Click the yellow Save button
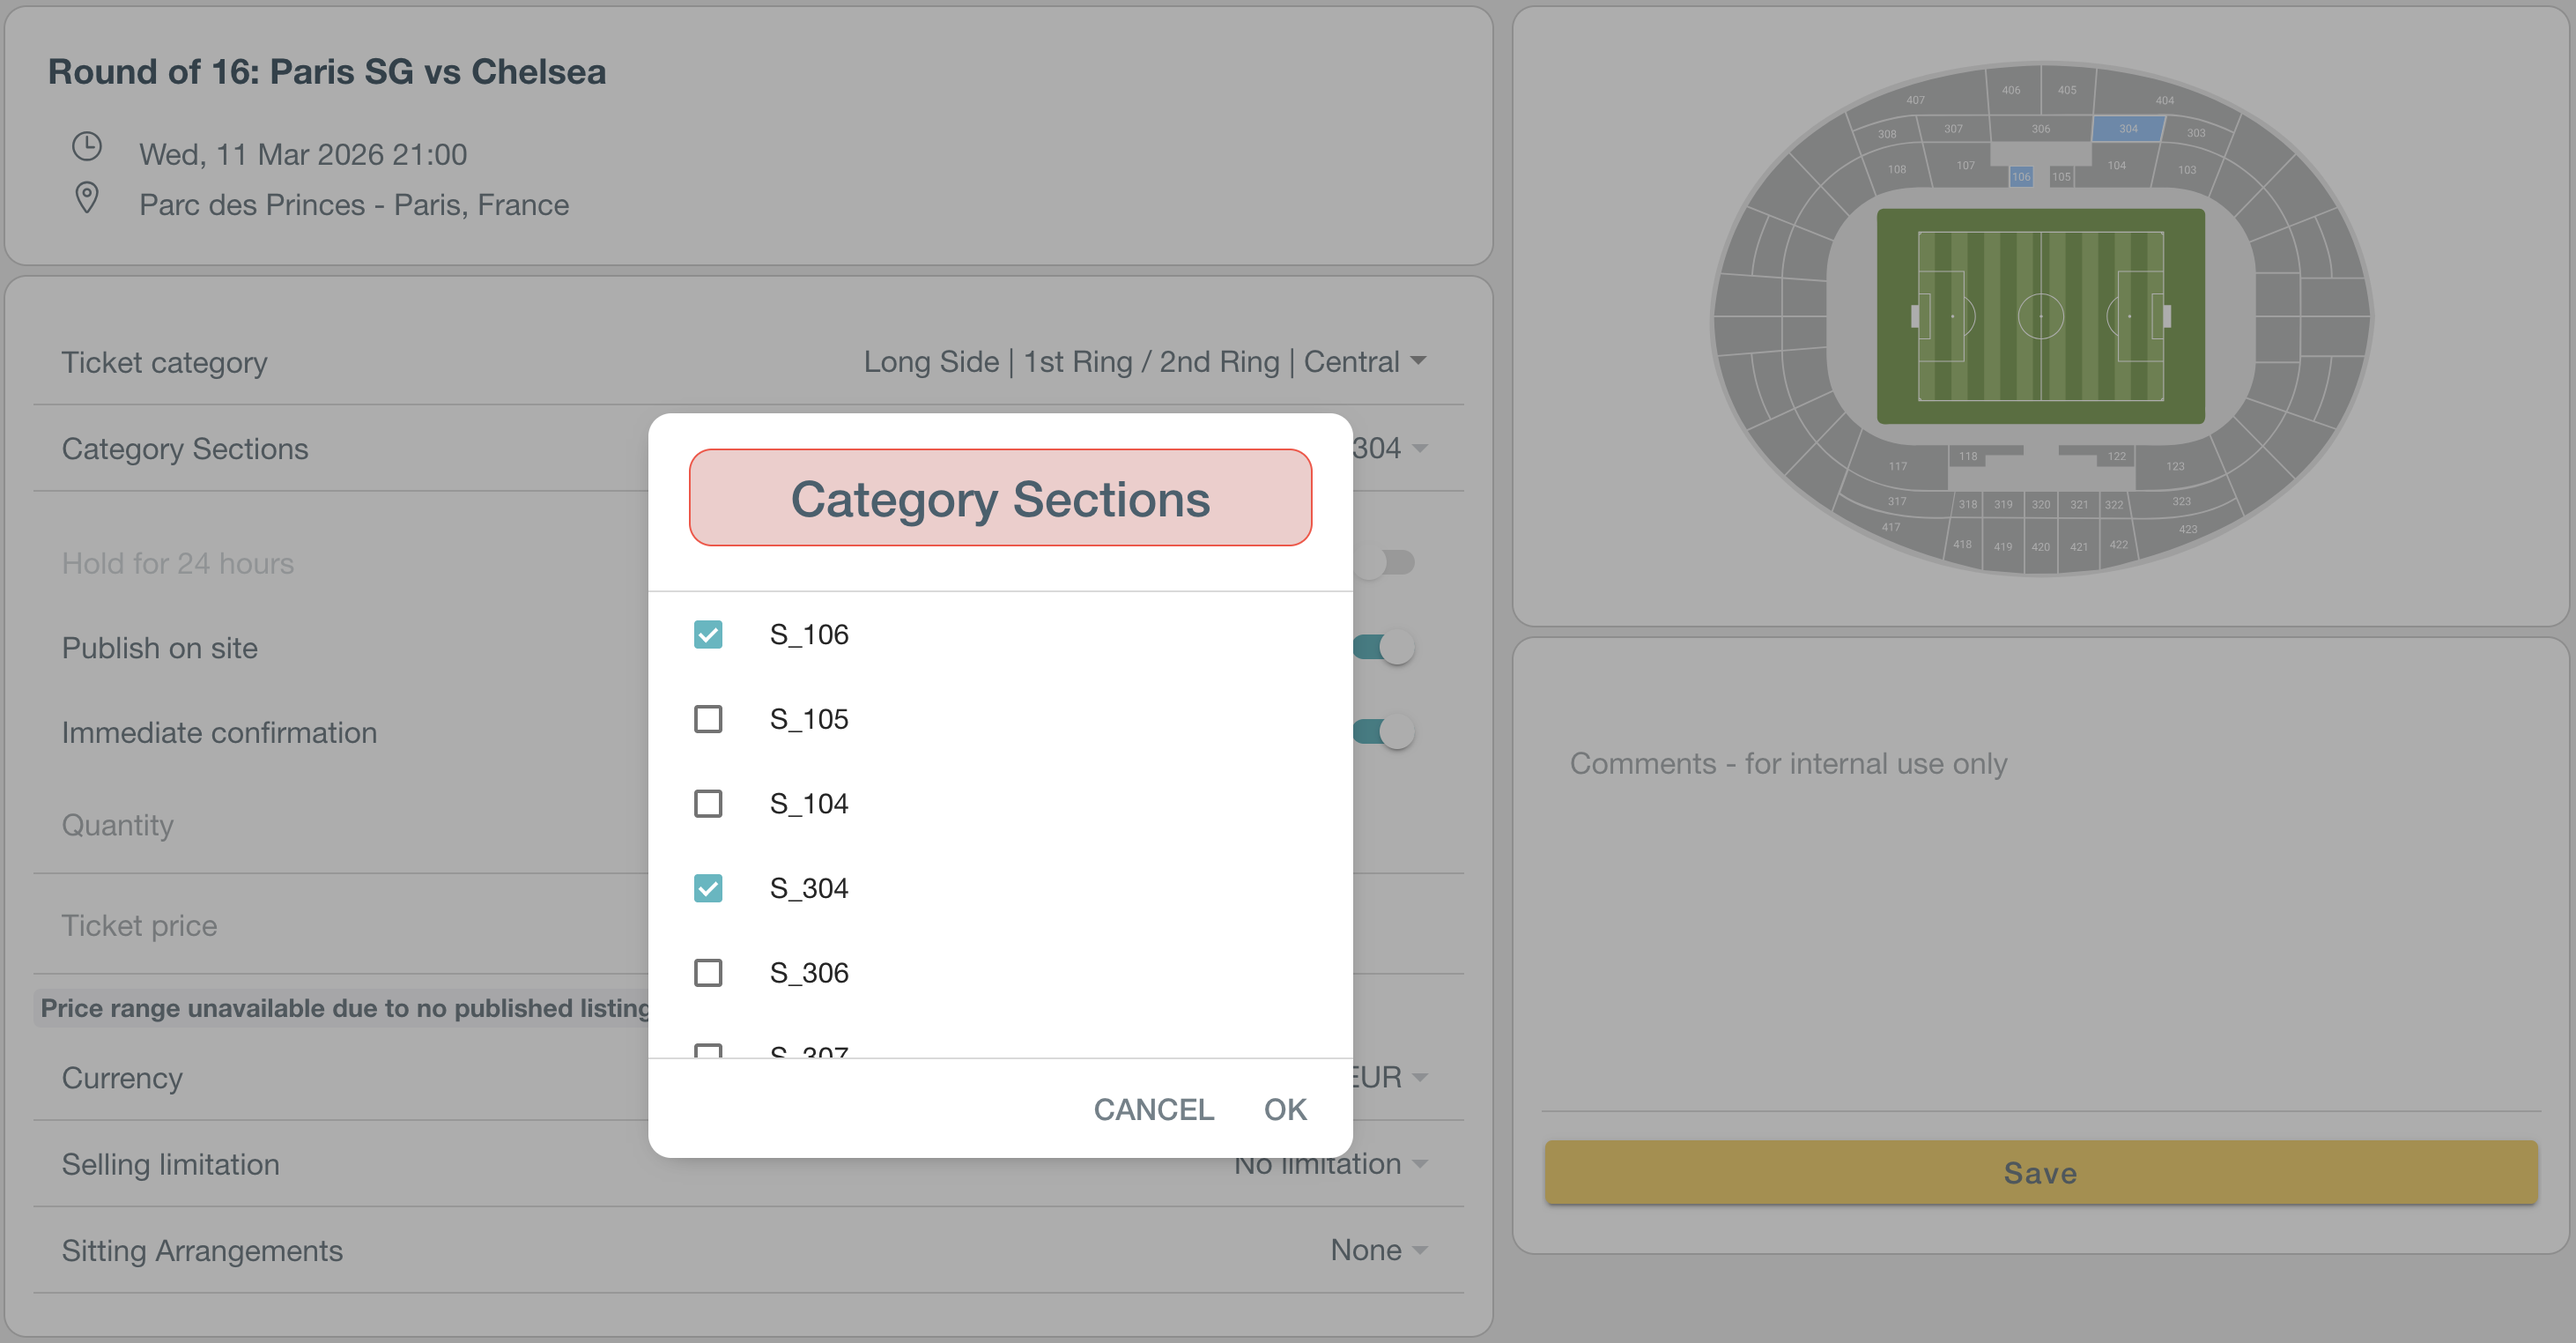Image resolution: width=2576 pixels, height=1343 pixels. 2040,1172
